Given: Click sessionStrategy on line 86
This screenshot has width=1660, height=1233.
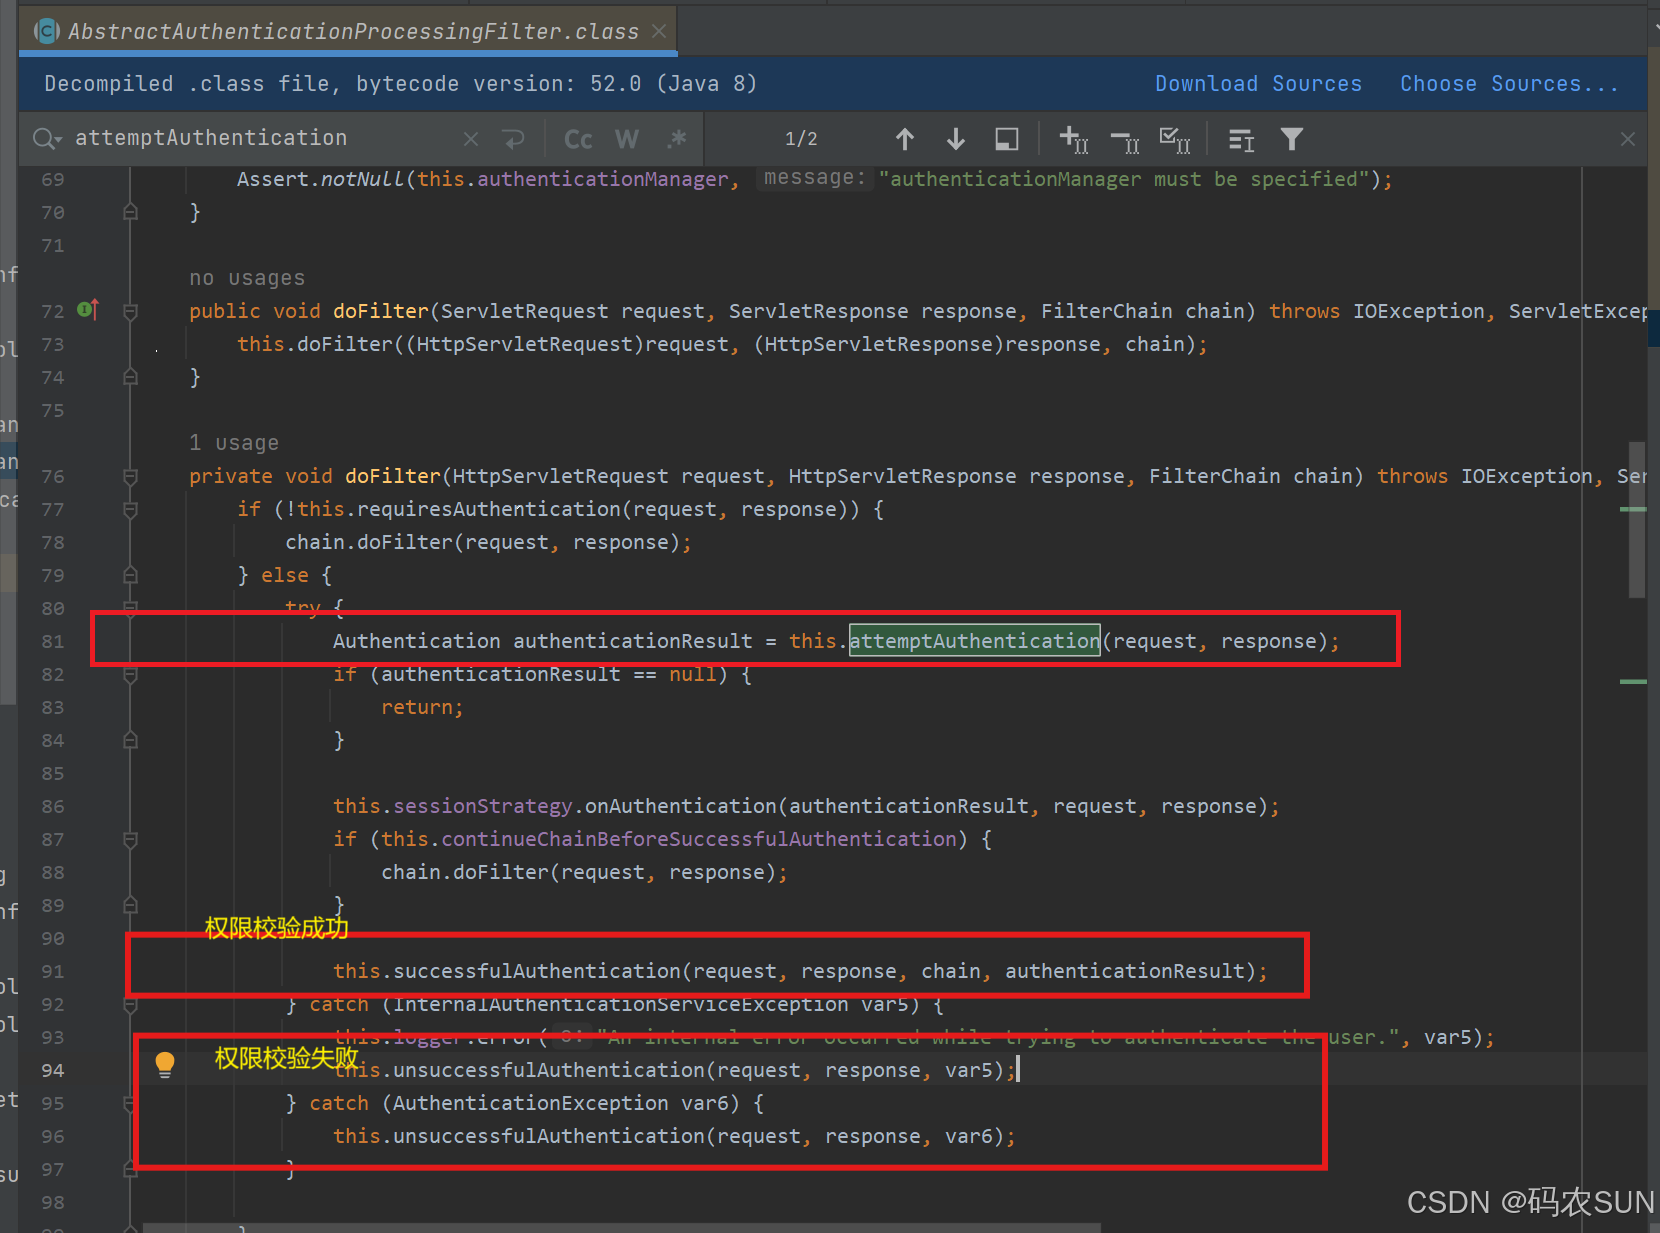Looking at the screenshot, I should (x=482, y=806).
